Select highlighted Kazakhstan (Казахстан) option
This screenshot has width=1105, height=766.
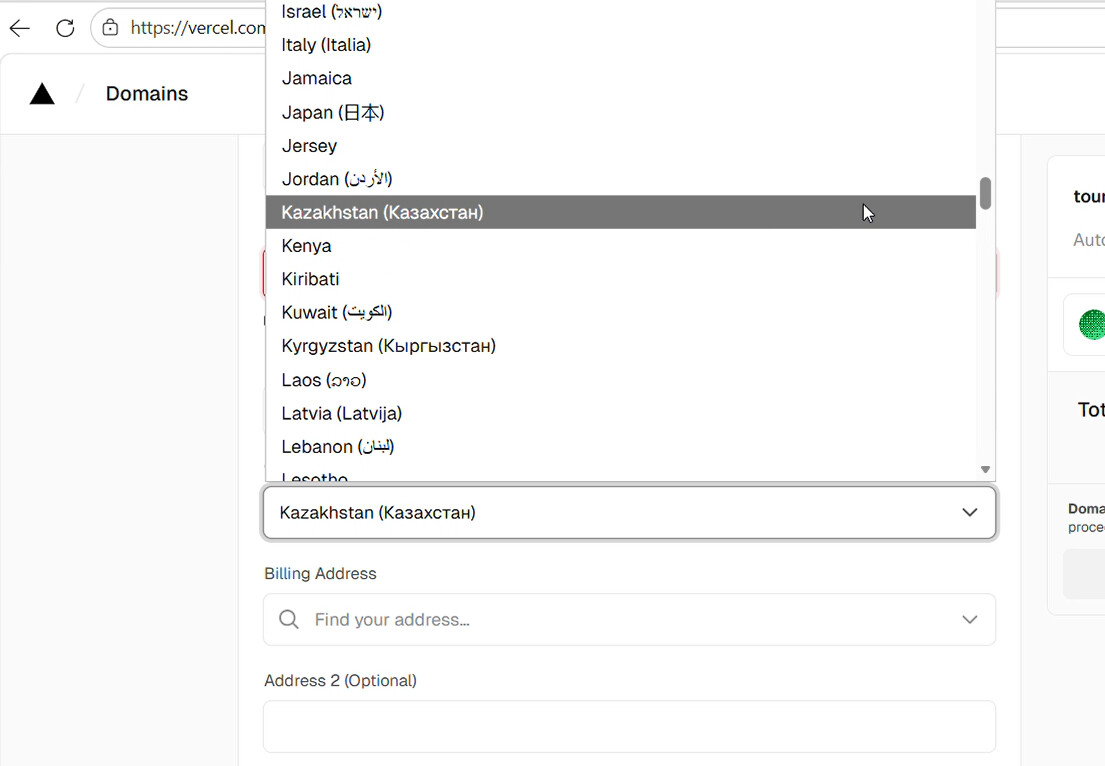pyautogui.click(x=621, y=212)
